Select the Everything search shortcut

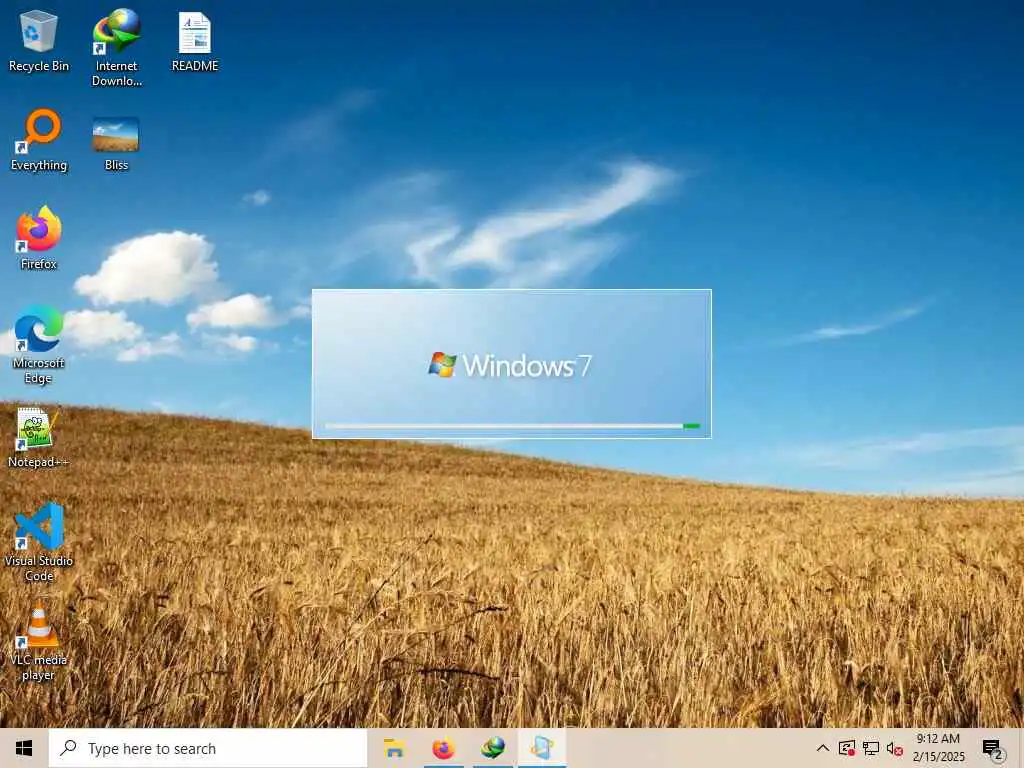(39, 140)
